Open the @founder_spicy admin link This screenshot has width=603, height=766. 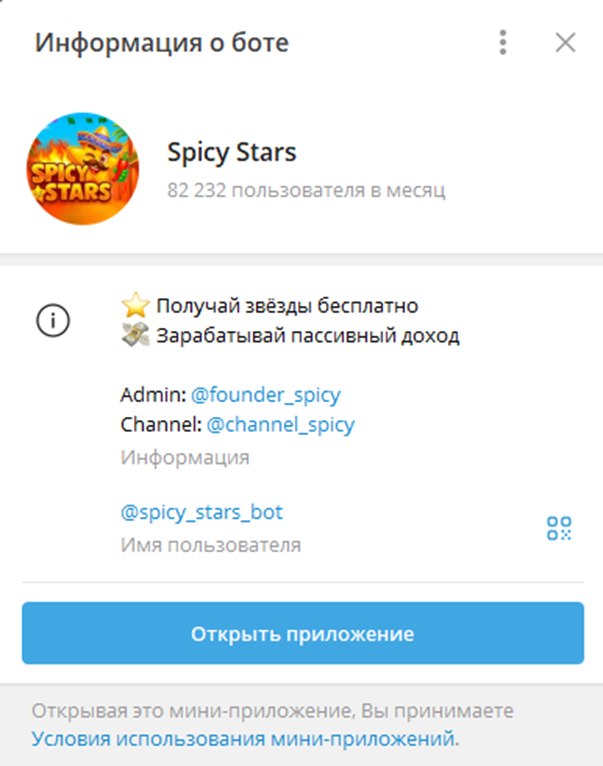click(x=265, y=395)
